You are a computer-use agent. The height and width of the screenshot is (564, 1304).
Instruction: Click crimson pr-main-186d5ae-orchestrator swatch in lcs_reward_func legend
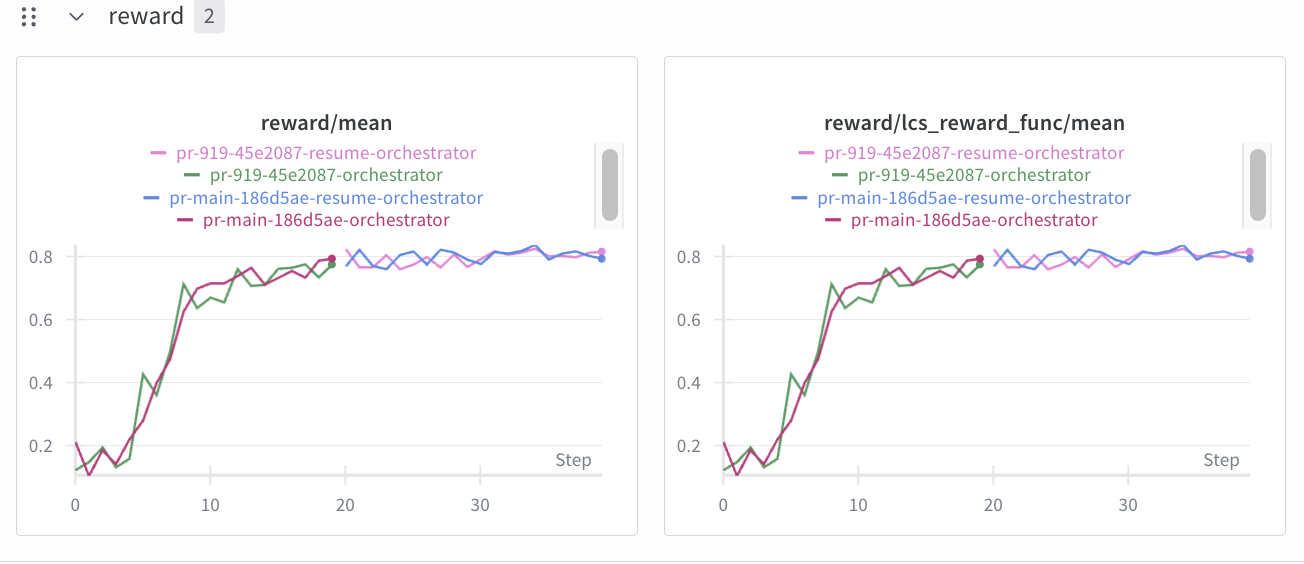pos(833,221)
